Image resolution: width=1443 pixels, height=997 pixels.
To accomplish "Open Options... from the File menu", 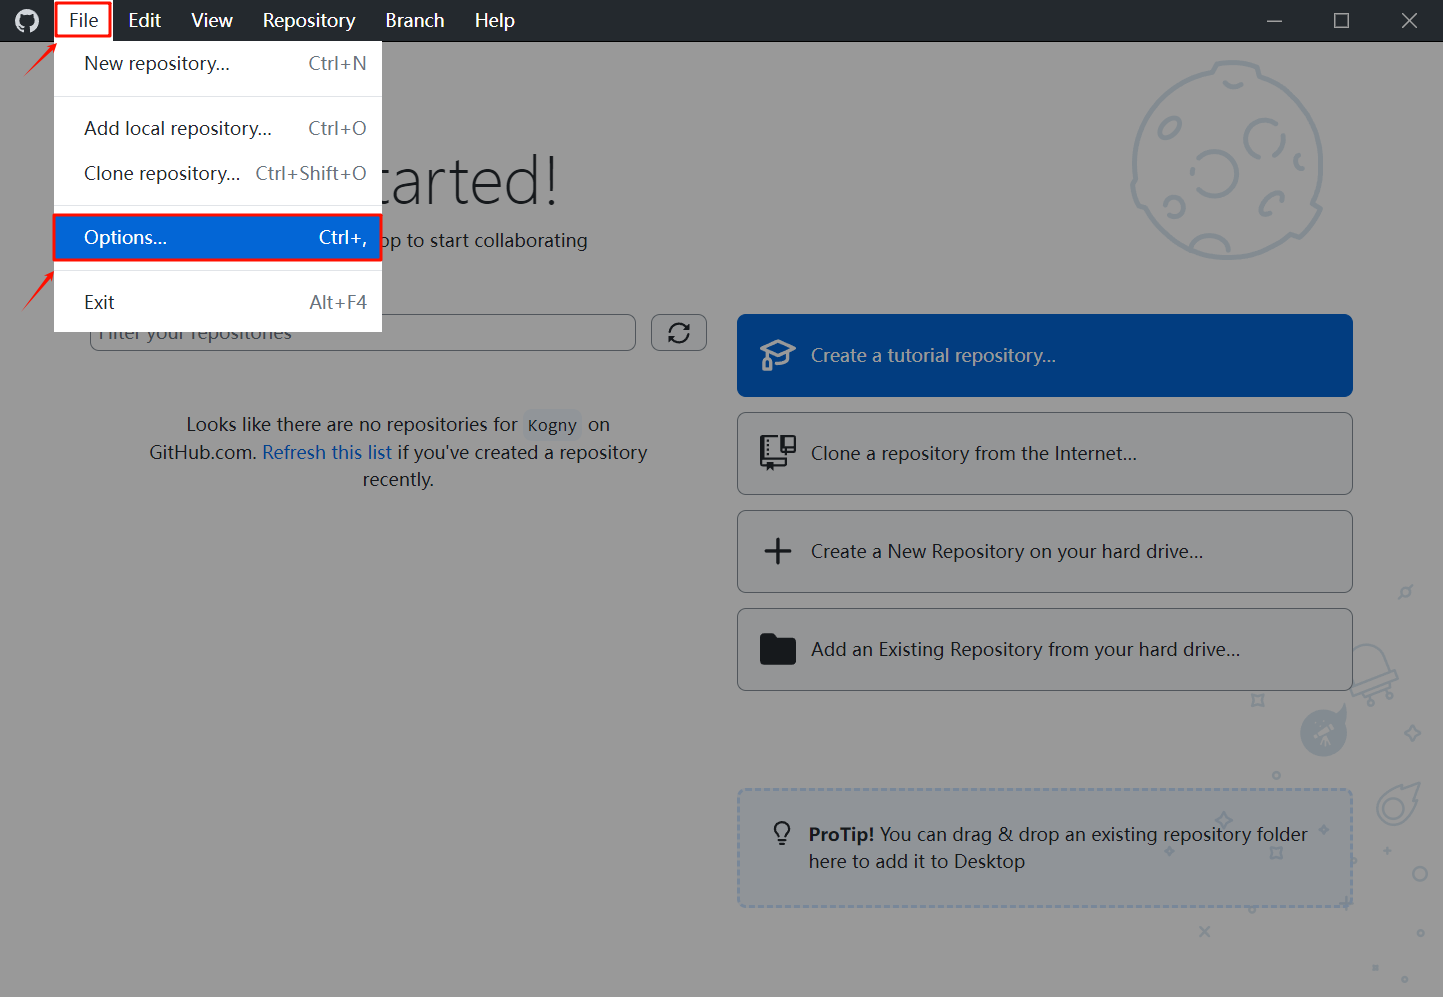I will [x=218, y=237].
